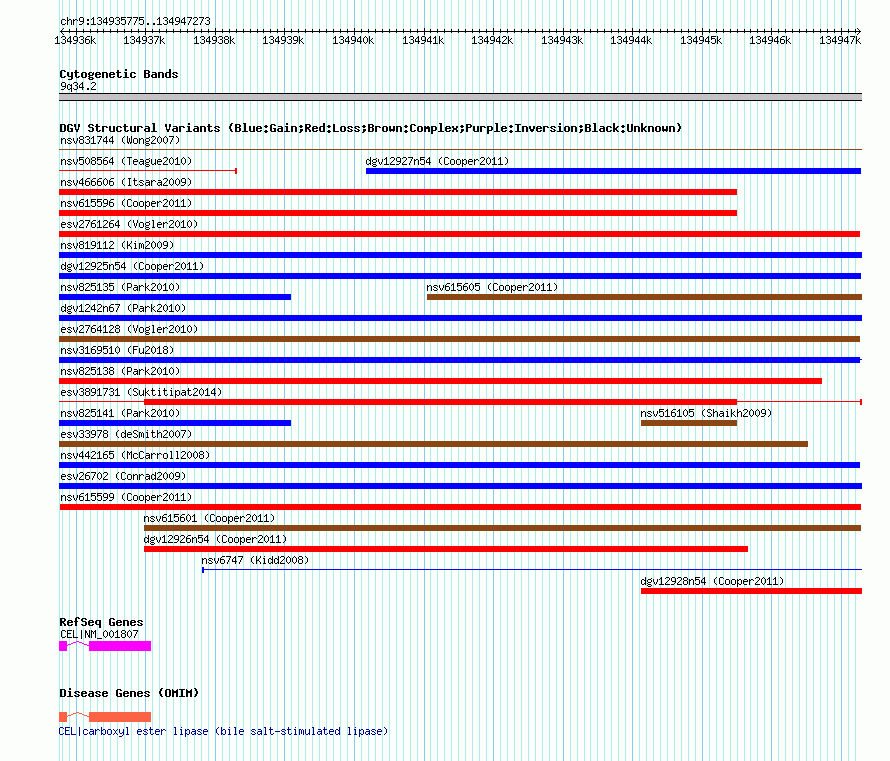890x761 pixels.
Task: Click the nsv516105 (Shaikh2009) brown bar
Action: point(689,423)
